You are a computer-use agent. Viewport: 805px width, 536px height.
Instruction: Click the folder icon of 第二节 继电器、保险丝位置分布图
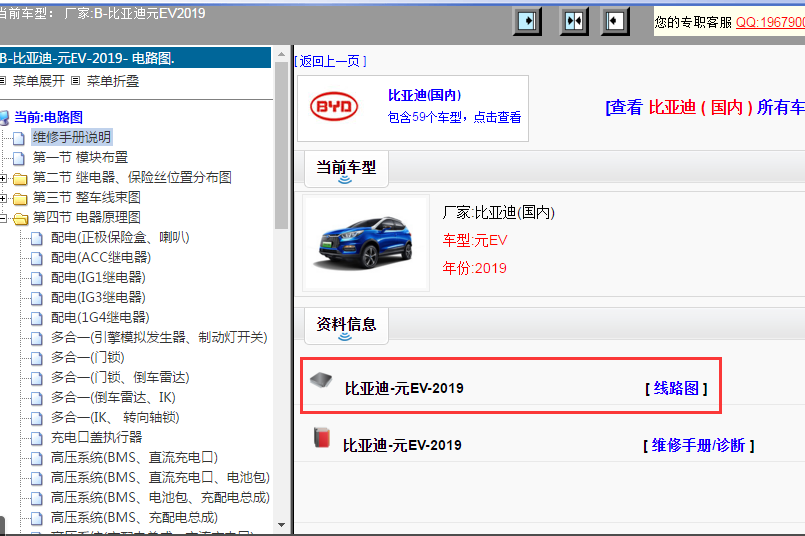[x=20, y=179]
